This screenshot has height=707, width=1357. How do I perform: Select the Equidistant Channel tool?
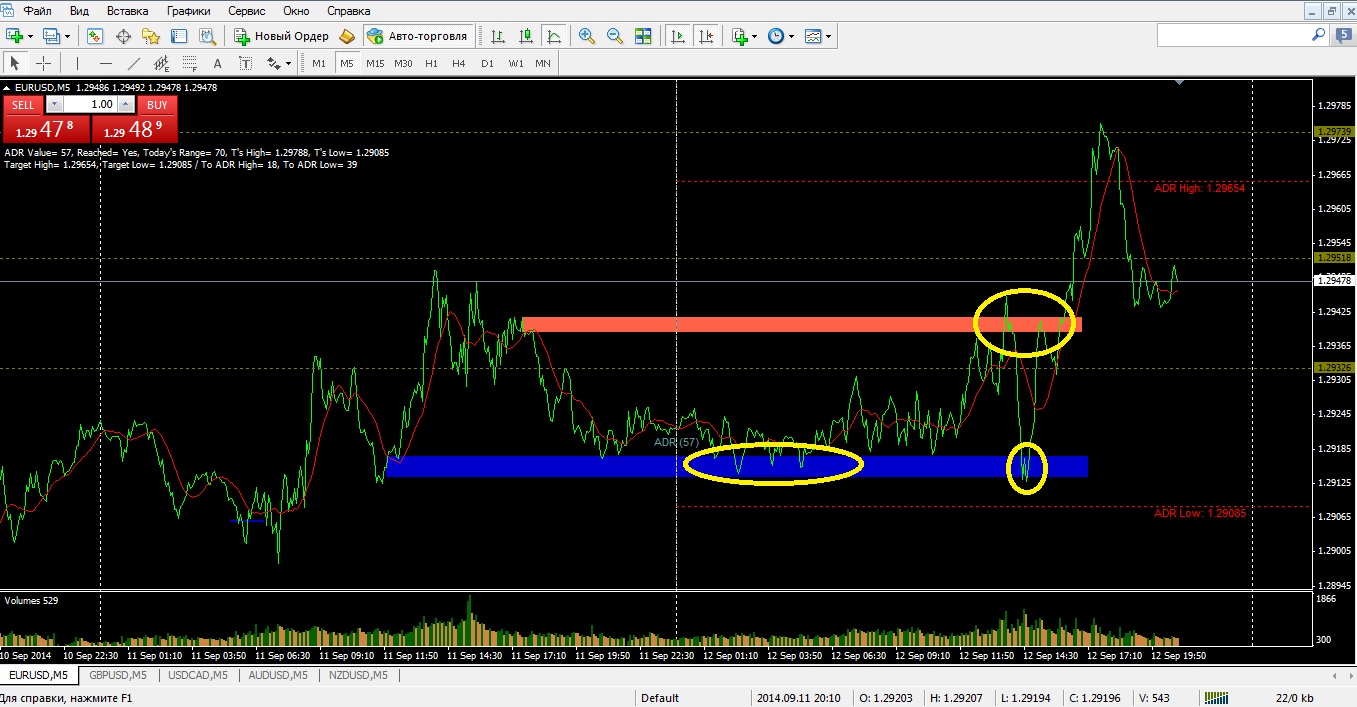[x=161, y=63]
